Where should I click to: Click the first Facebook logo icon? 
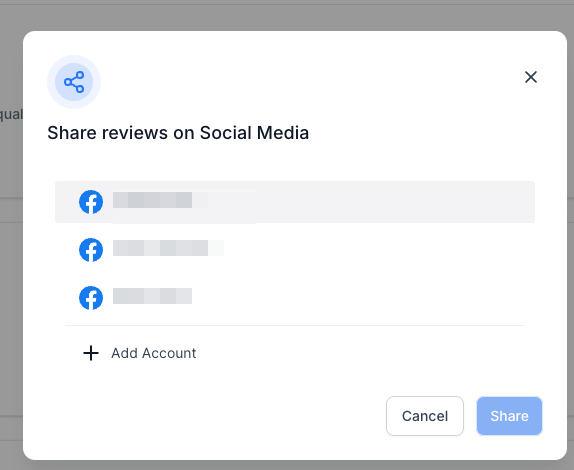pyautogui.click(x=91, y=202)
